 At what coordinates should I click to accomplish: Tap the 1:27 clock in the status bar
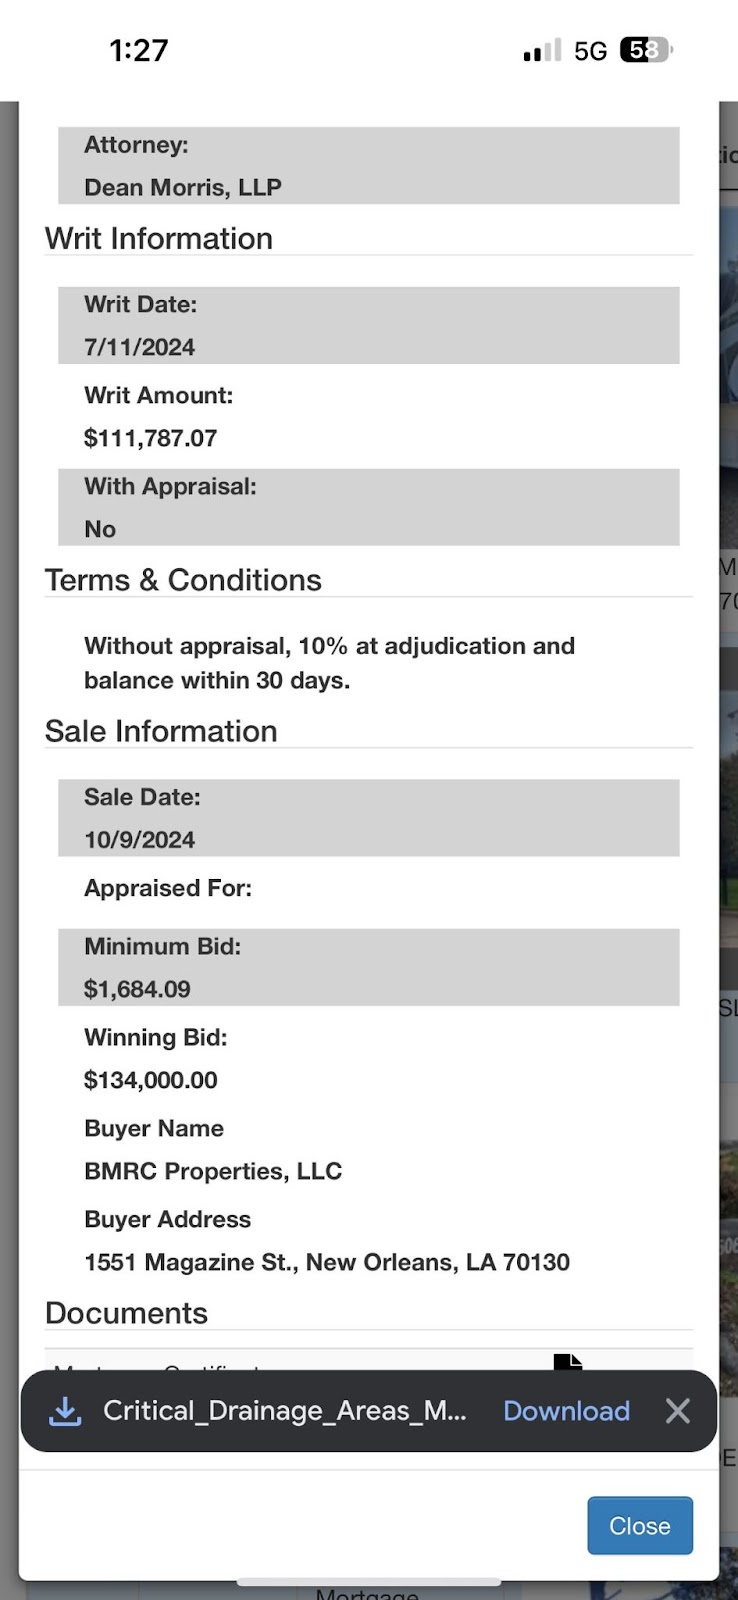tap(139, 50)
